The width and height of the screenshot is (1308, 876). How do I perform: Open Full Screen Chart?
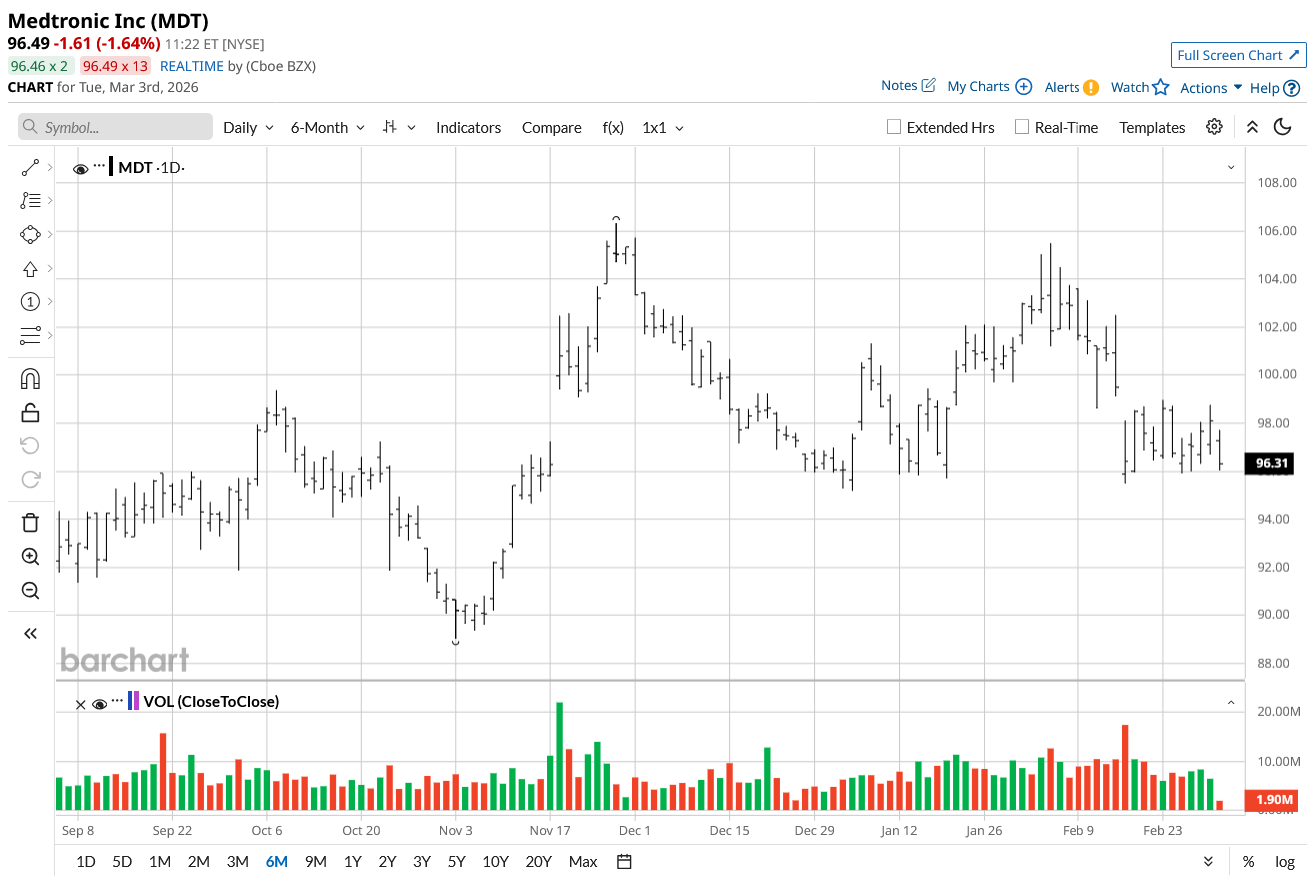click(1238, 55)
